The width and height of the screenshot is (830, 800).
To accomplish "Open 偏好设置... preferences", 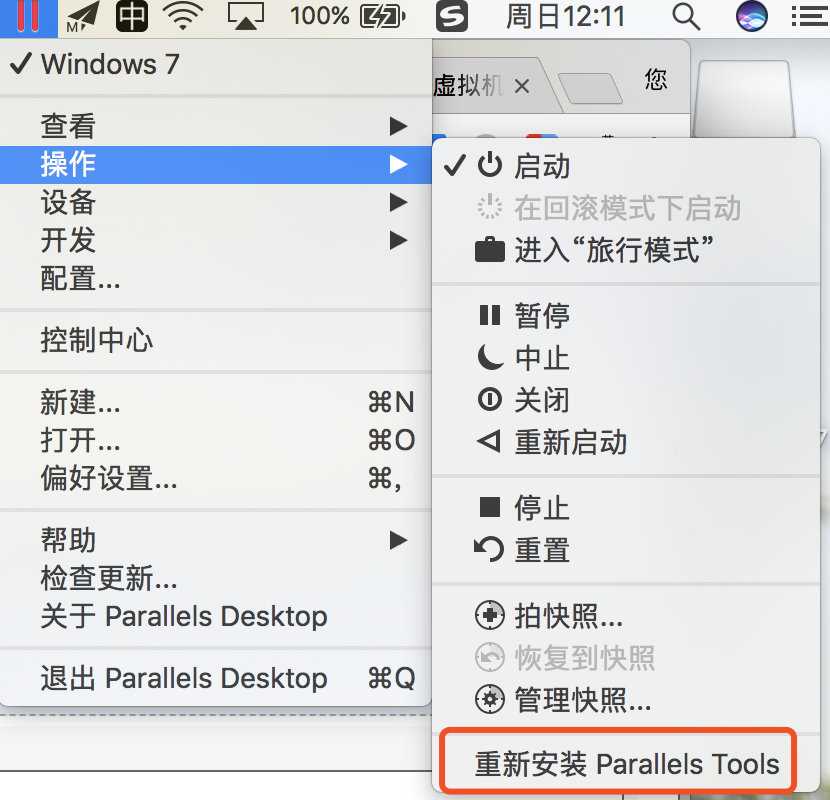I will tap(216, 478).
